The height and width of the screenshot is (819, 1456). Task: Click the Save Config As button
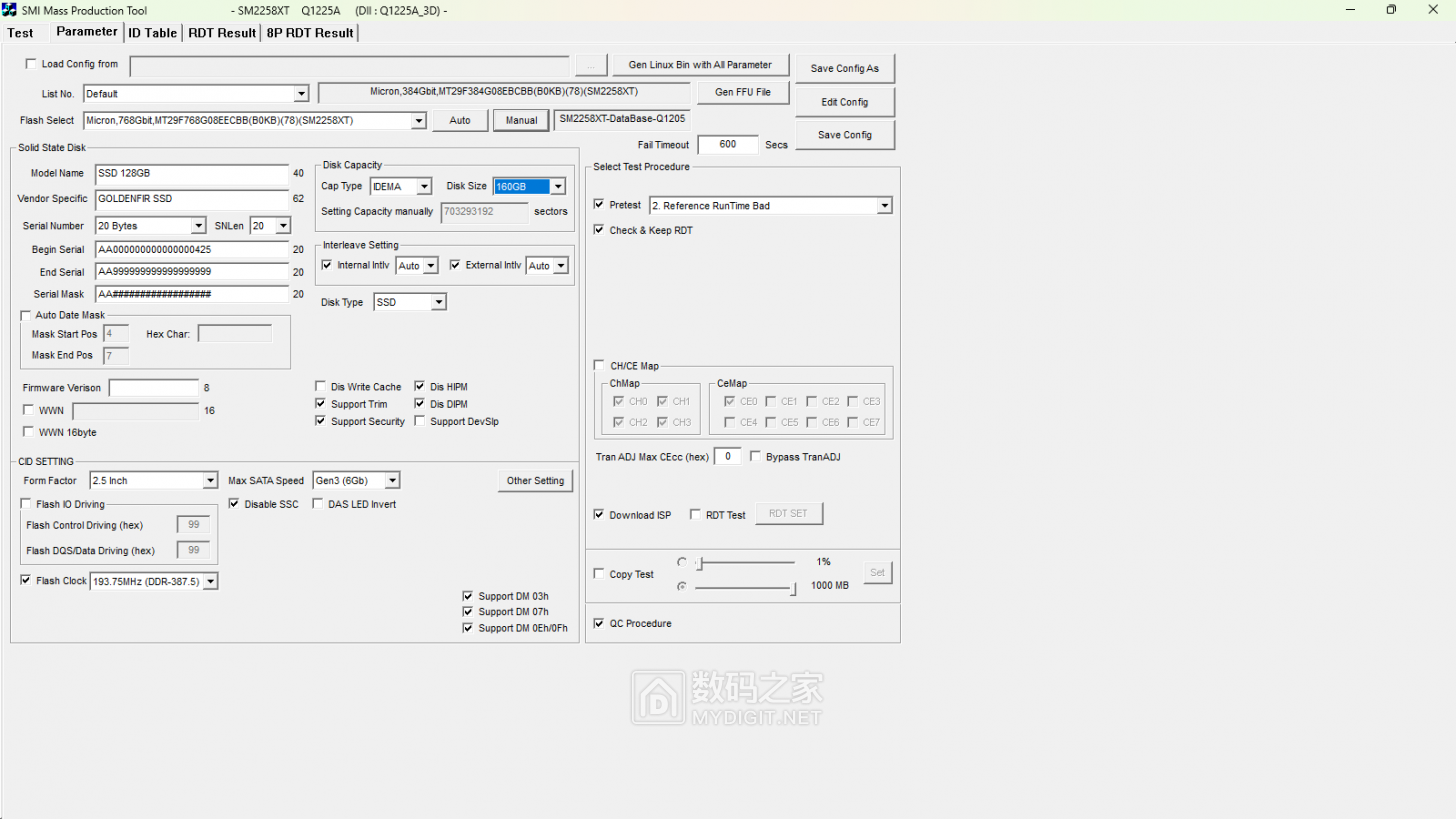coord(845,68)
